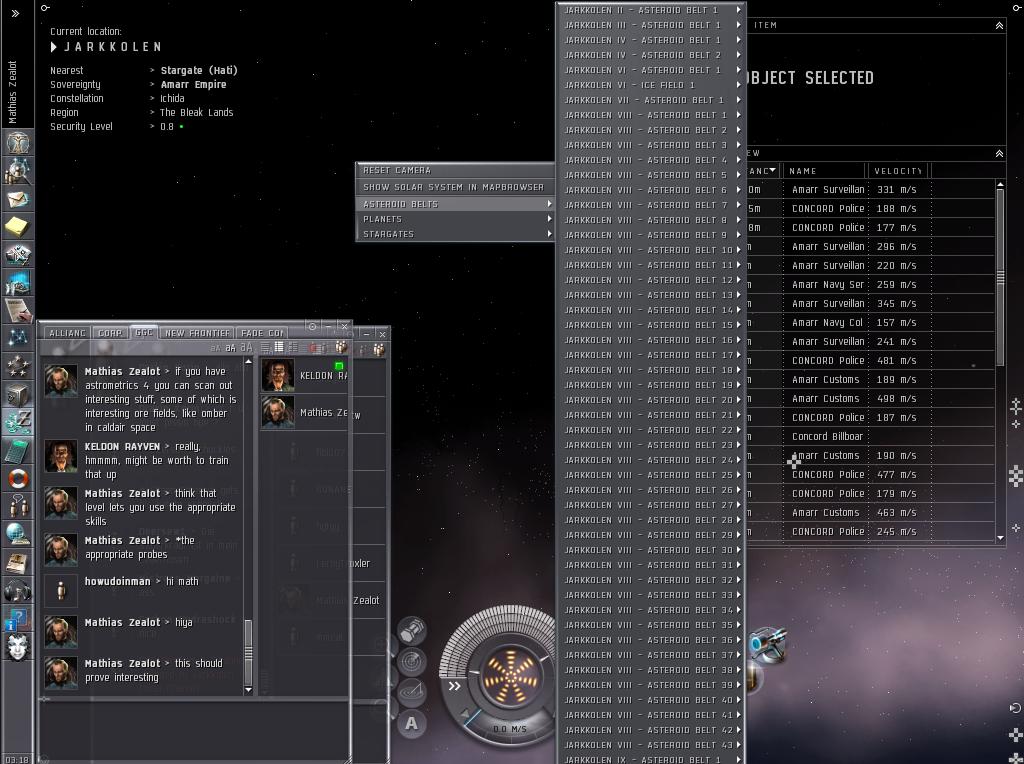
Task: Click Amarr Empire sovereignty link
Action: click(x=193, y=84)
